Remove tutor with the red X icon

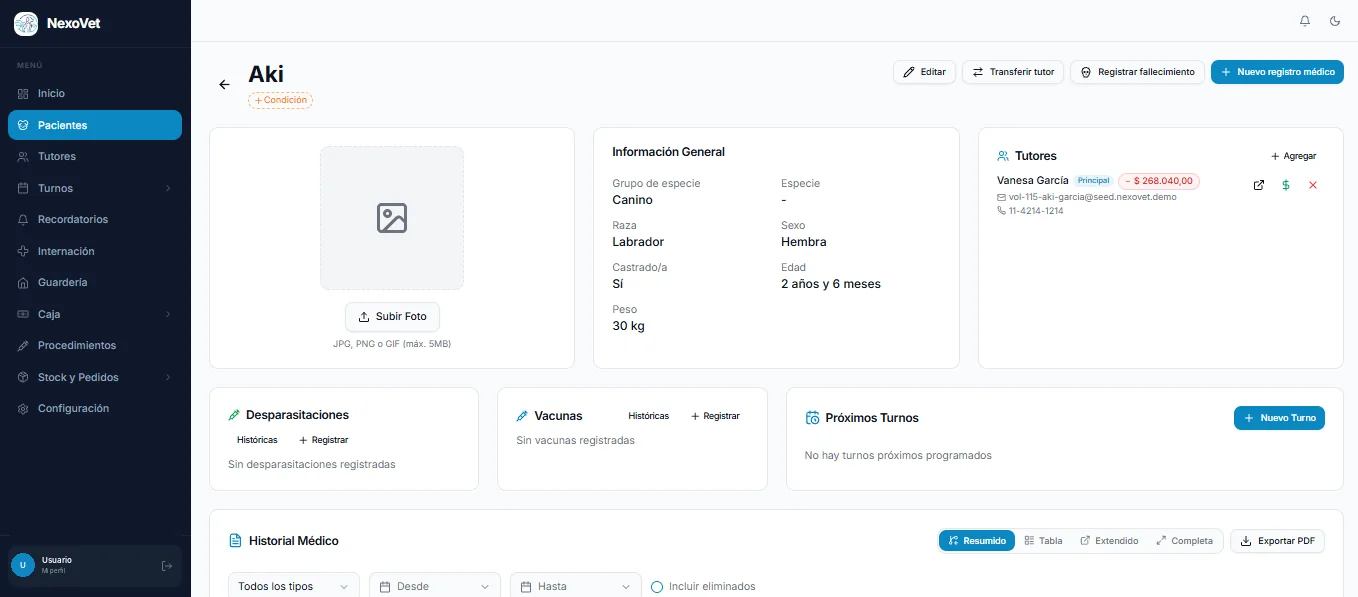pyautogui.click(x=1313, y=185)
